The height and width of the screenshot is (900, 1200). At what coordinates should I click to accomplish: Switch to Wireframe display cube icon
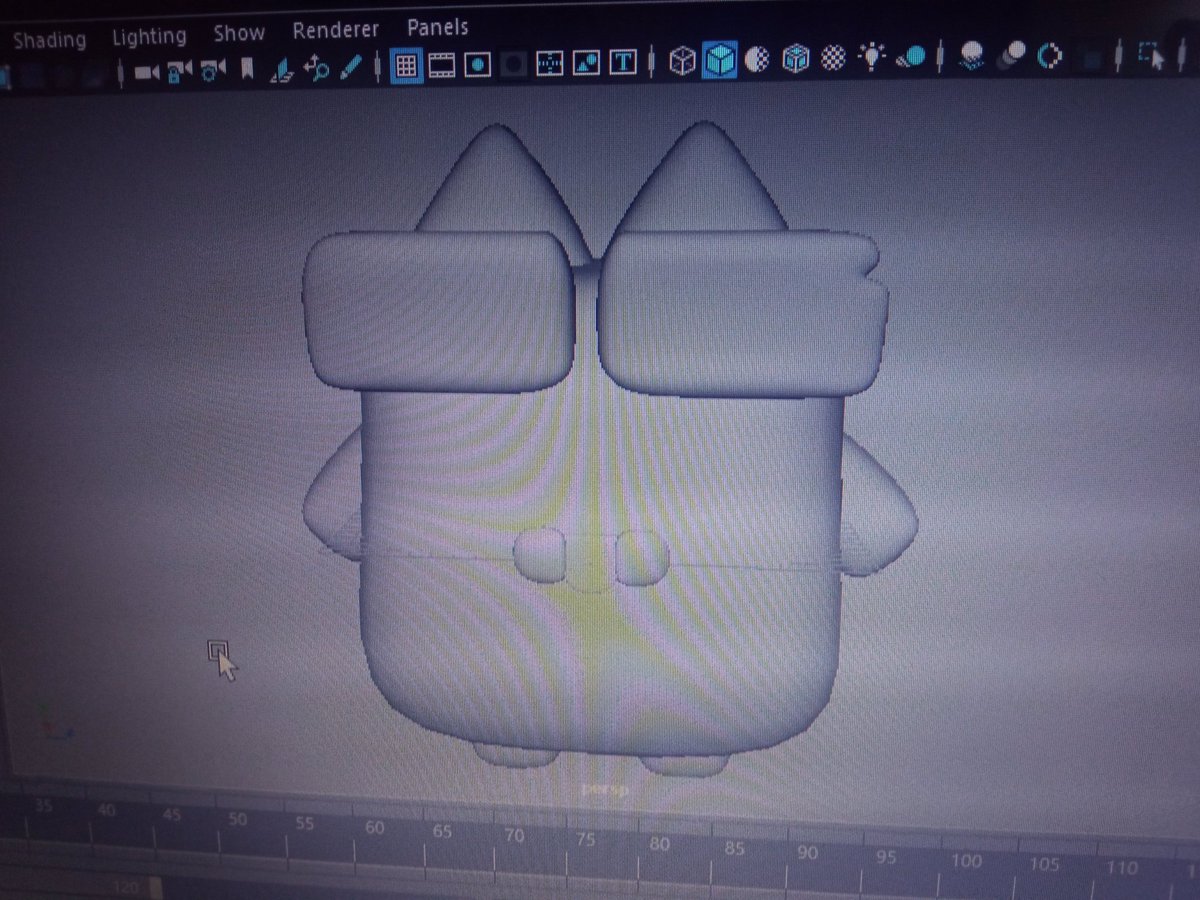(x=682, y=61)
